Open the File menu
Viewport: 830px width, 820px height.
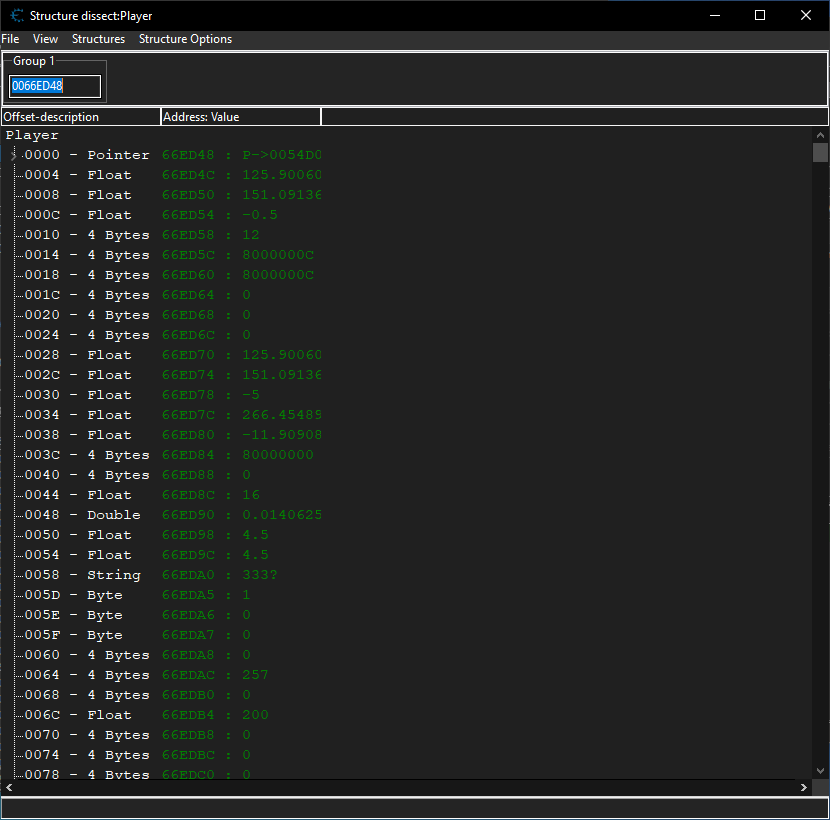(10, 39)
